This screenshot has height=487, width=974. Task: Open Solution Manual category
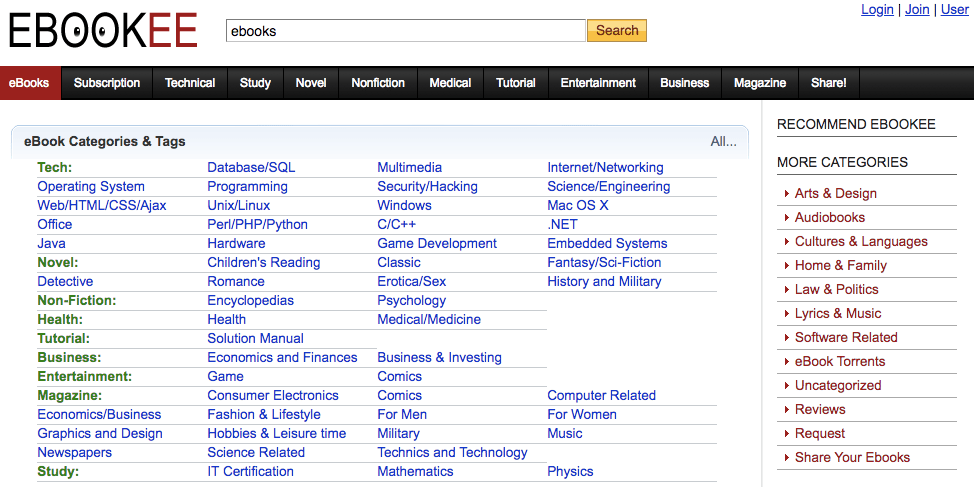255,339
